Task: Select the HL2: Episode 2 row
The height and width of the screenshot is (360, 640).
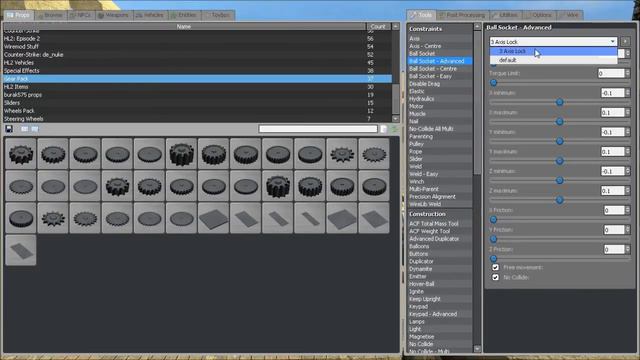Action: [197, 38]
